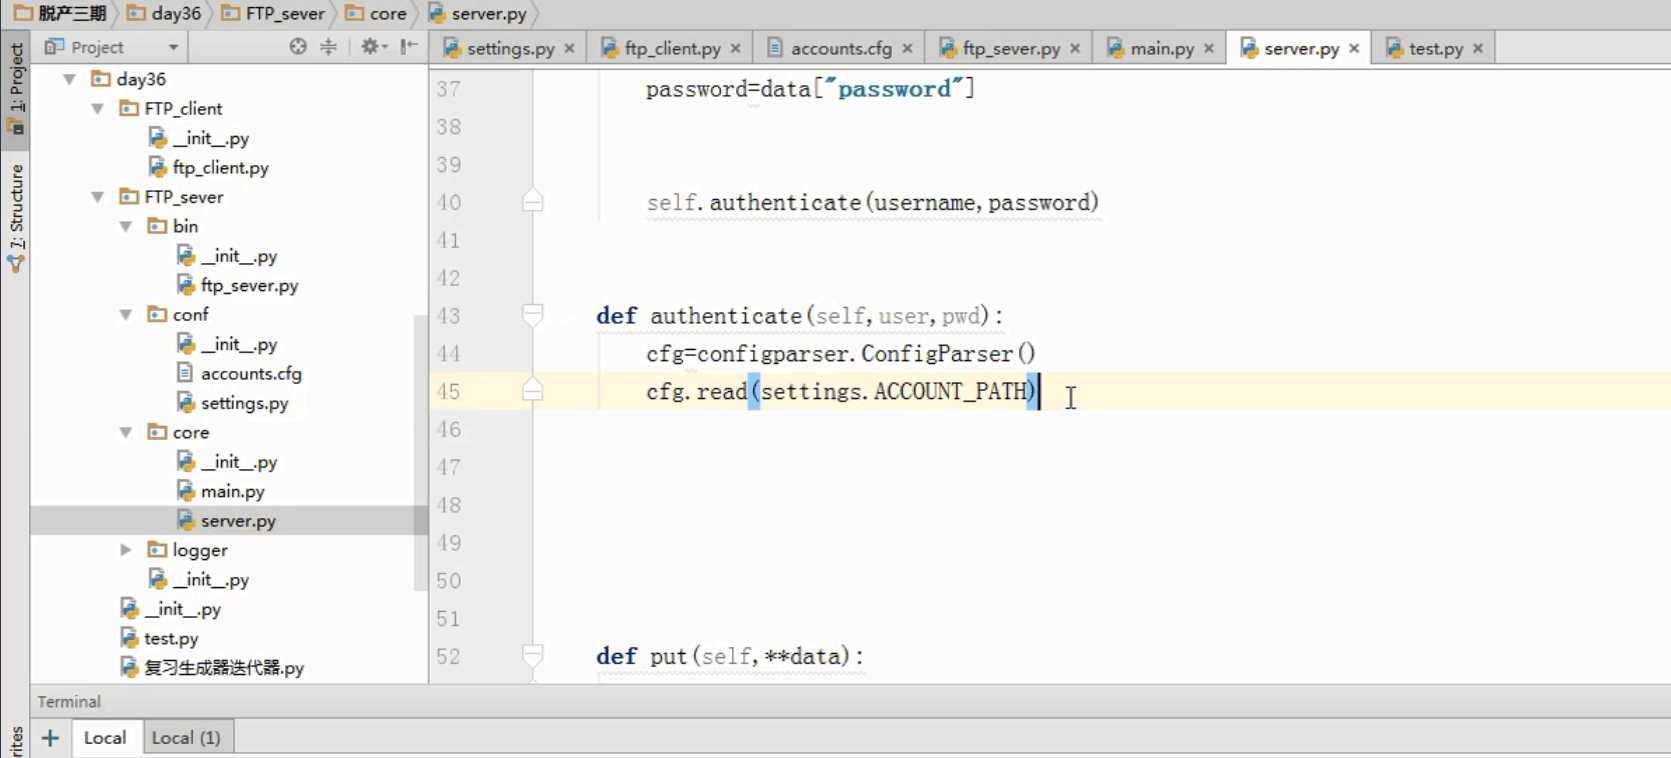Click the scroll-from-source target icon in Project panel
Image resolution: width=1671 pixels, height=758 pixels.
(x=297, y=47)
